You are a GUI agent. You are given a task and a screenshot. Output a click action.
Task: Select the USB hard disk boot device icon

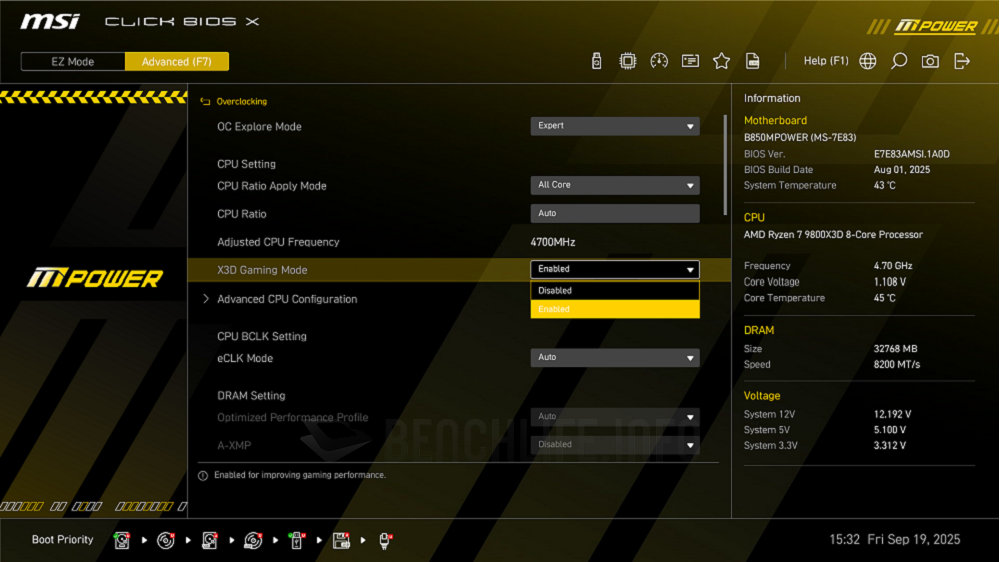(209, 540)
